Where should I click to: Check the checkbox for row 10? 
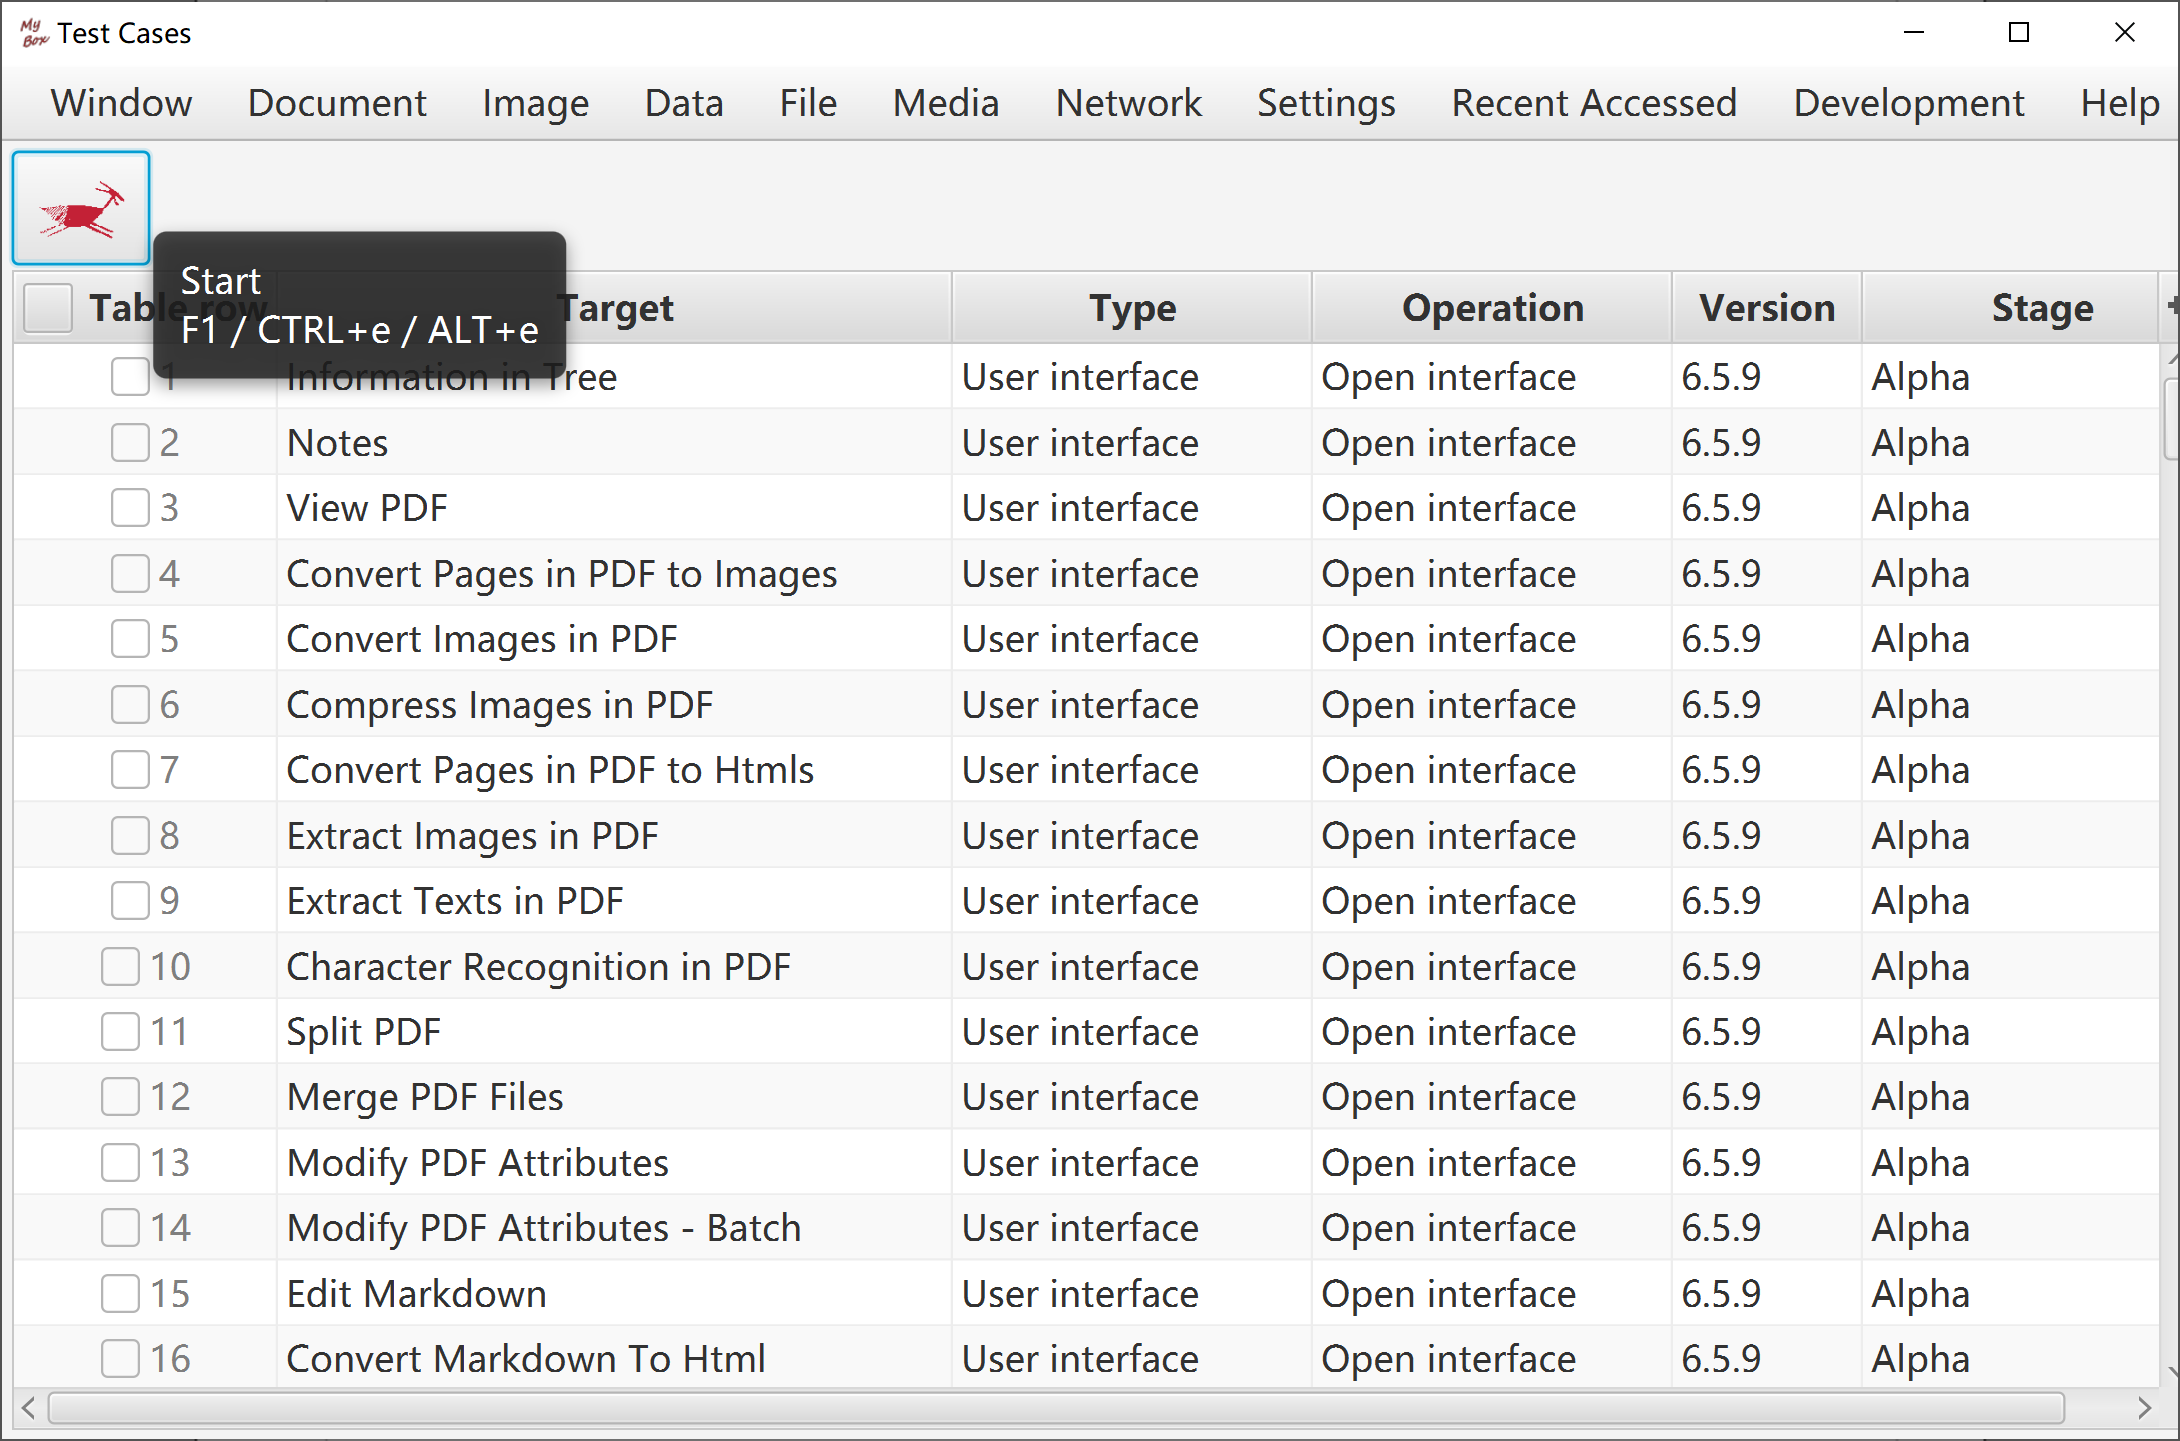(x=120, y=966)
